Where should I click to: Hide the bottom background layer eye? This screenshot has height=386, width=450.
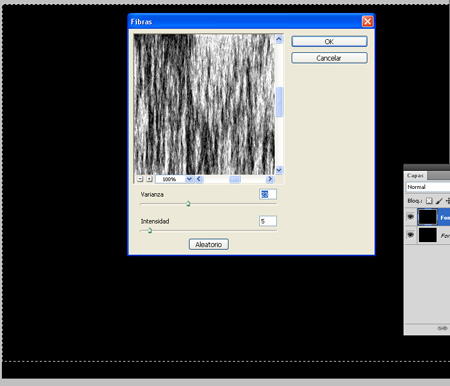pos(410,235)
